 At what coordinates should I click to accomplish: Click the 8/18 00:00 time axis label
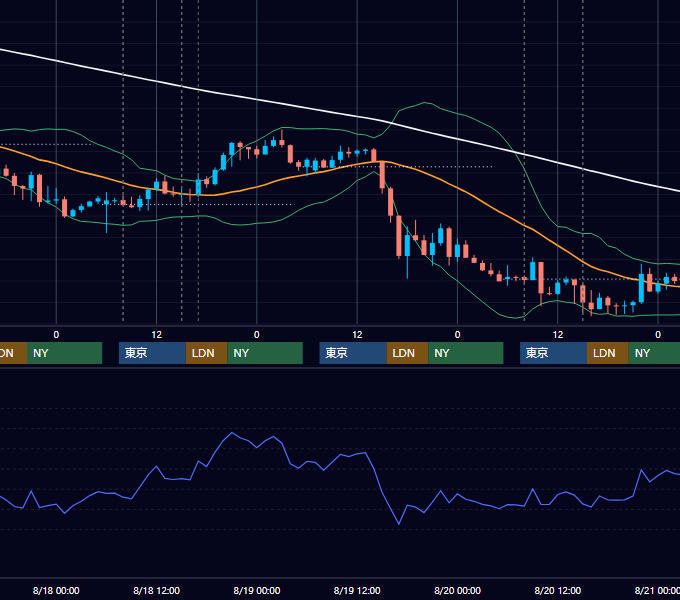point(56,590)
